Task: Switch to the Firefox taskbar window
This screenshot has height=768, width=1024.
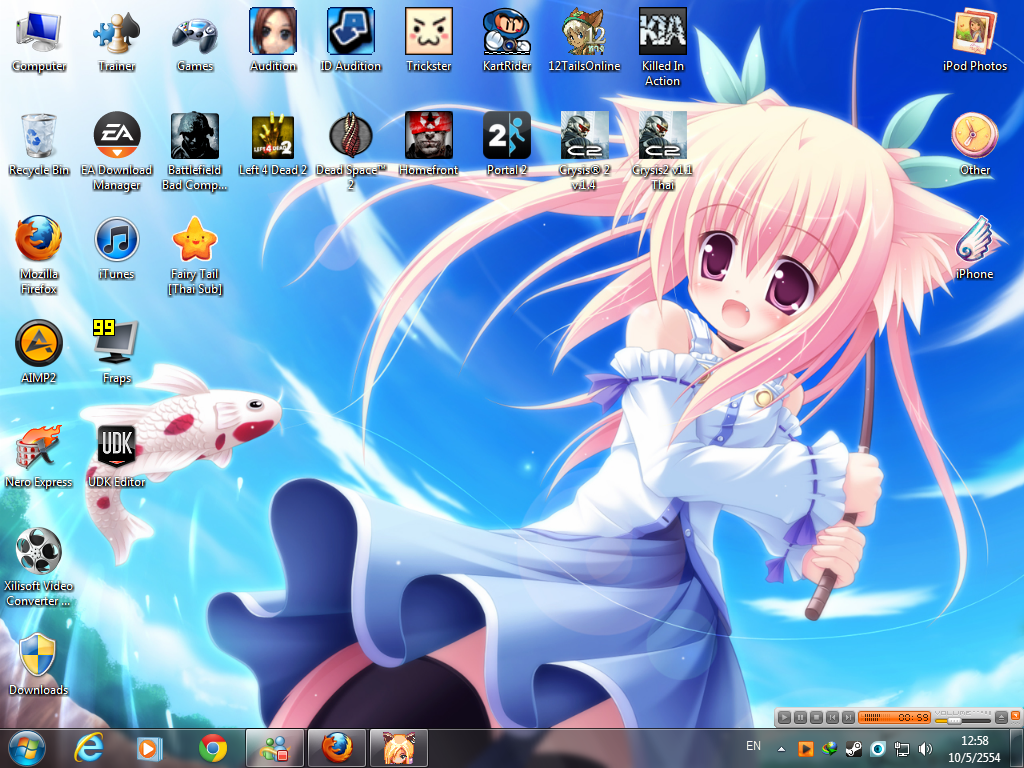Action: (x=337, y=748)
